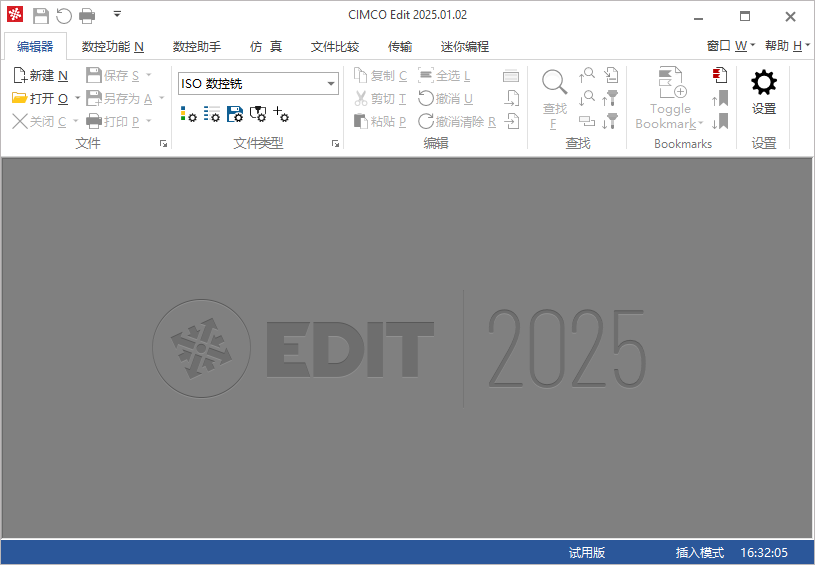Image resolution: width=815 pixels, height=565 pixels.
Task: Open the 文件类型 group dialog launcher
Action: pos(335,144)
